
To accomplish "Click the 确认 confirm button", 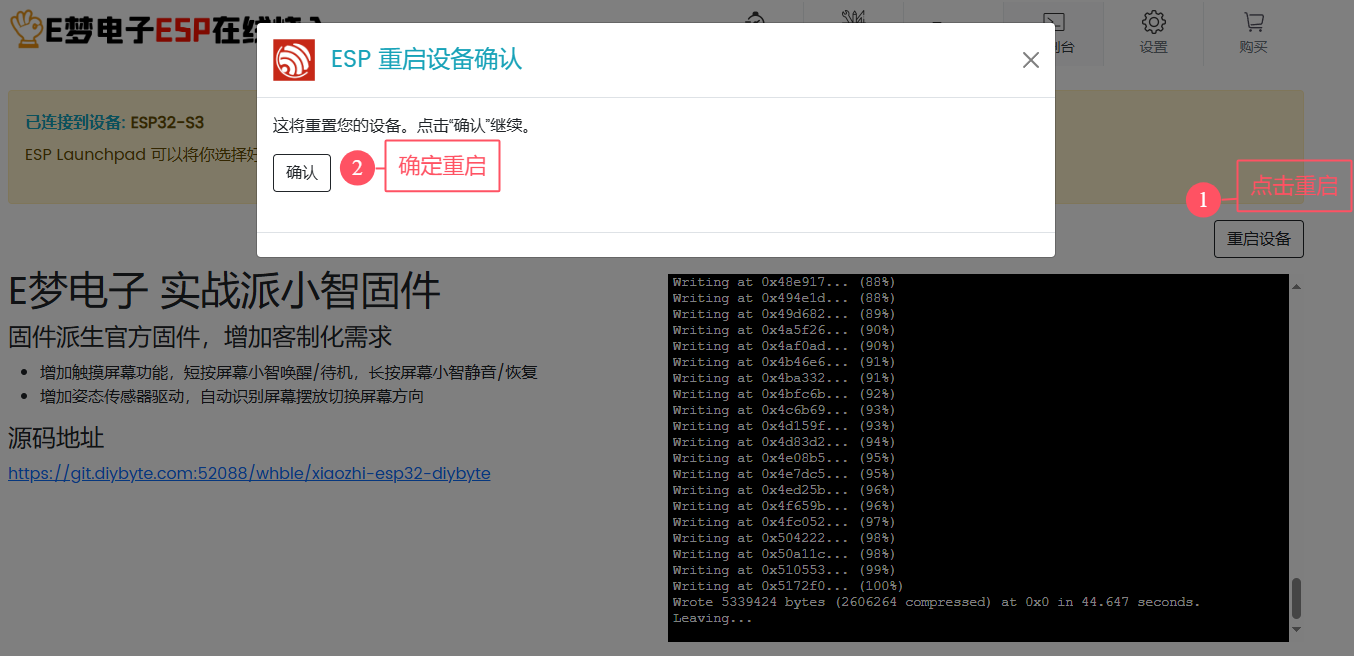I will click(301, 172).
